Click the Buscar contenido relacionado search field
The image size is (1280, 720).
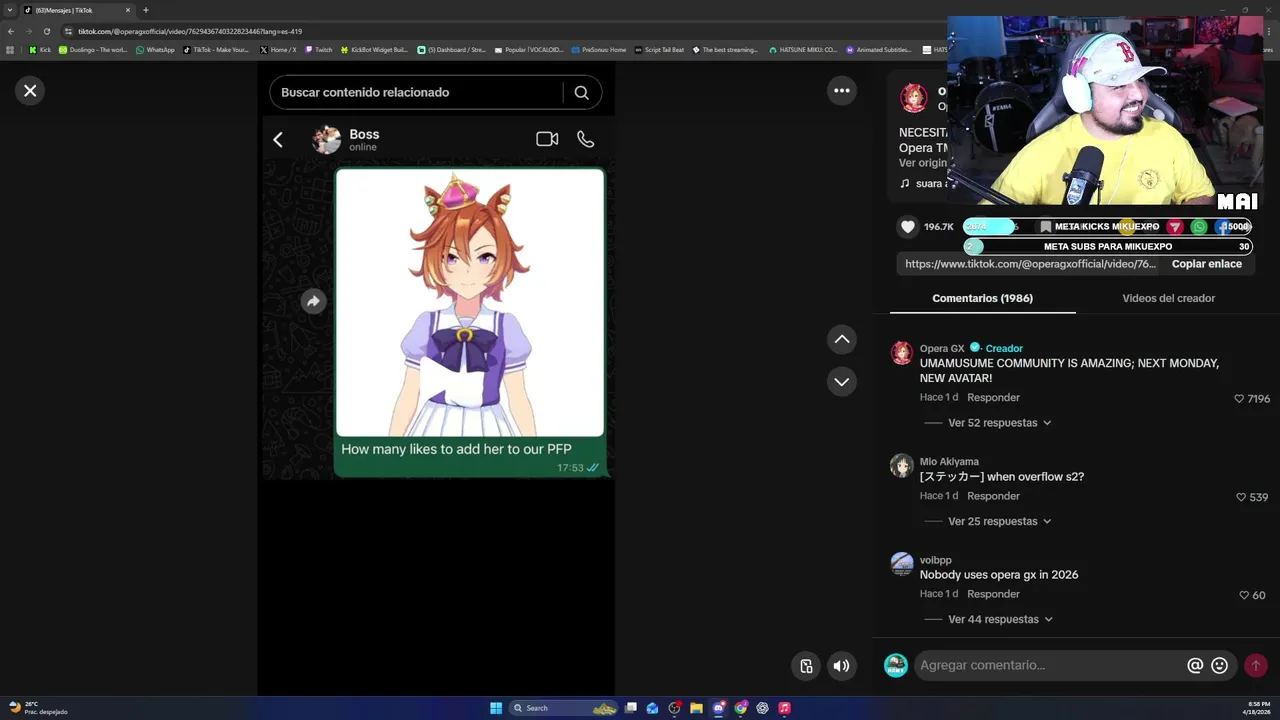(x=415, y=92)
